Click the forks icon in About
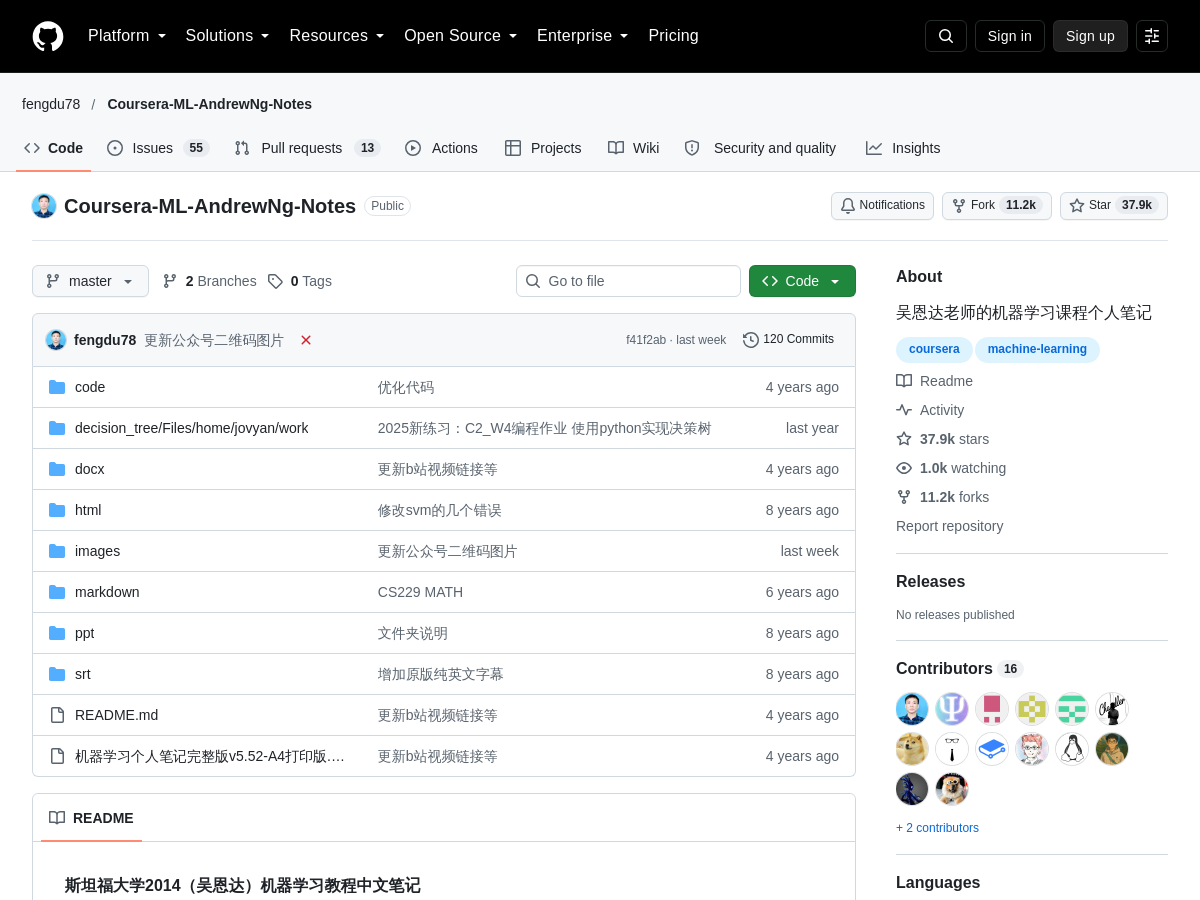1200x900 pixels. (x=904, y=497)
